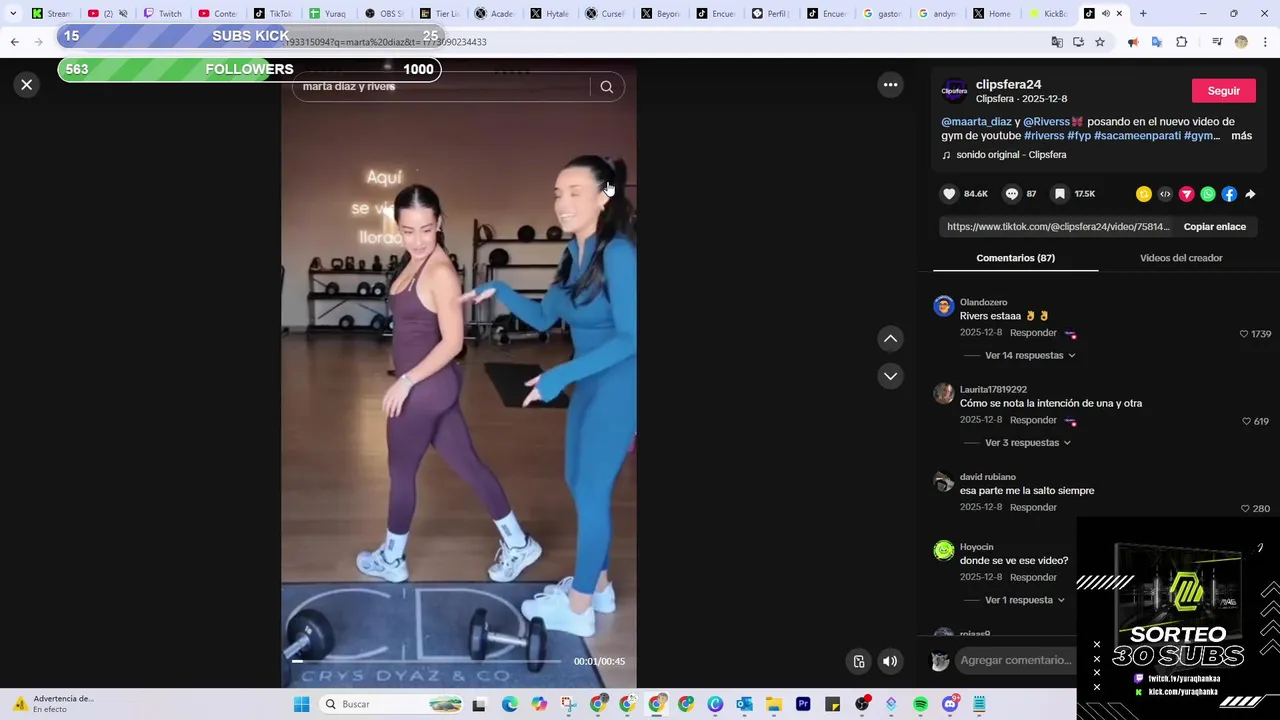Click the search magnifier icon in video
This screenshot has width=1280, height=720.
(x=606, y=87)
